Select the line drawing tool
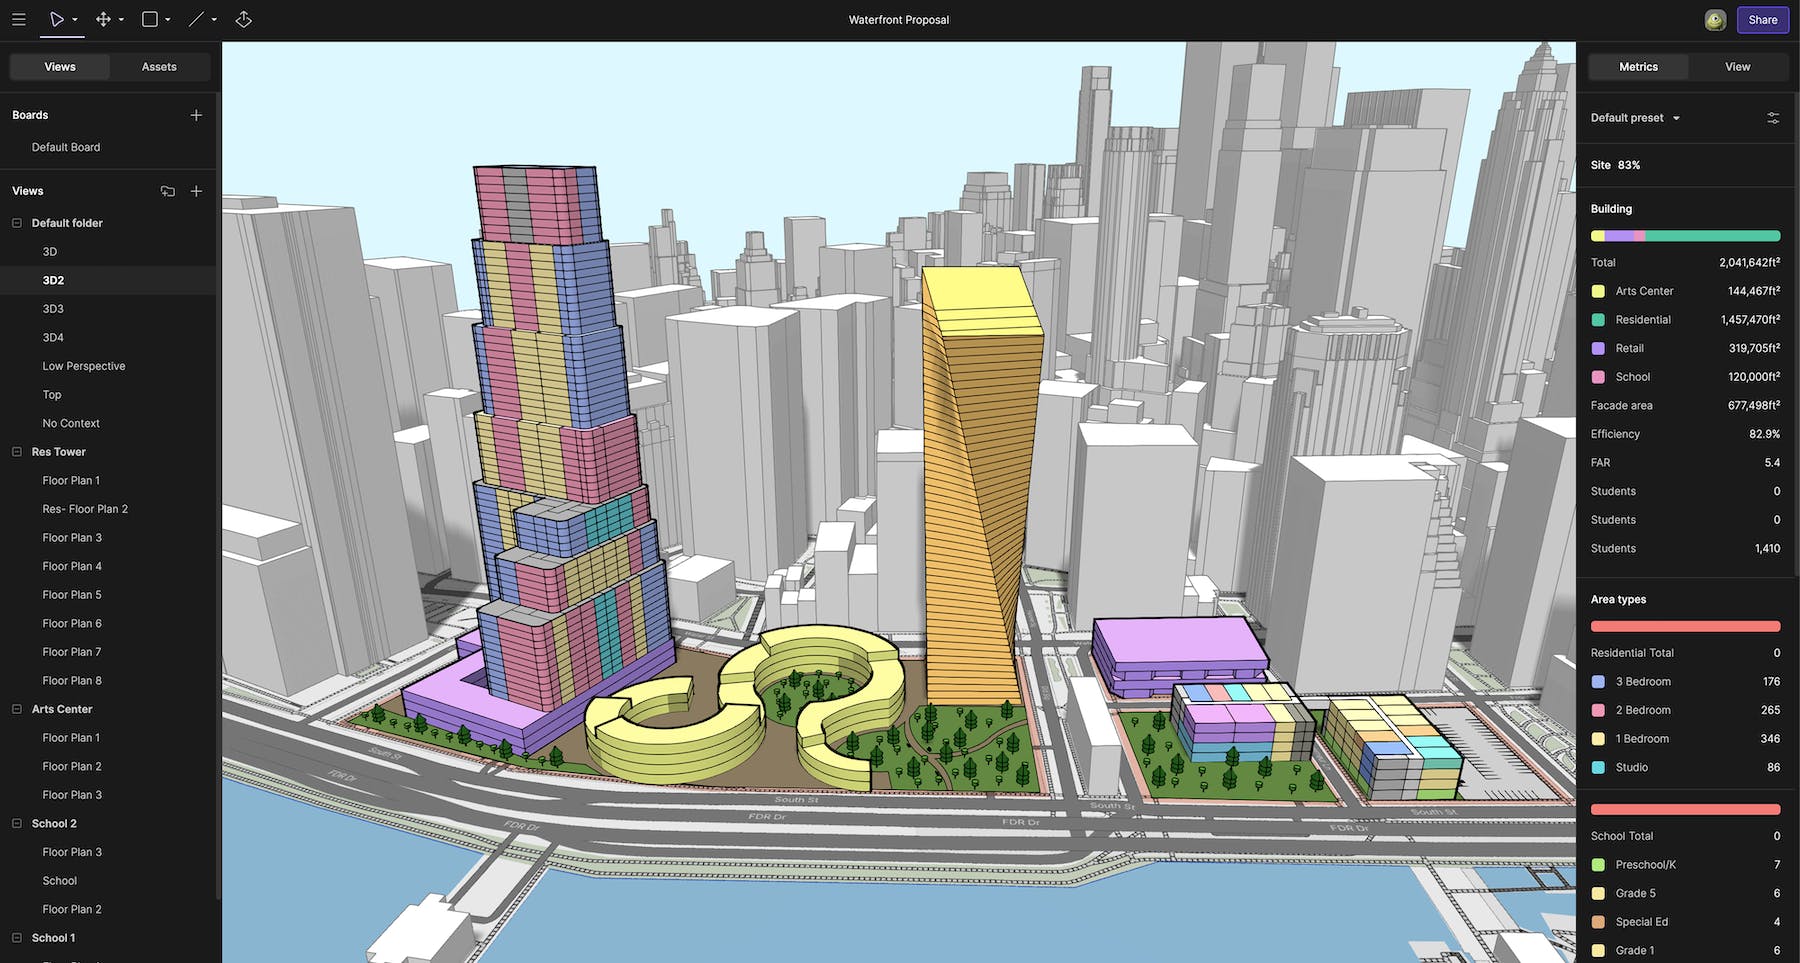1800x963 pixels. pyautogui.click(x=194, y=18)
